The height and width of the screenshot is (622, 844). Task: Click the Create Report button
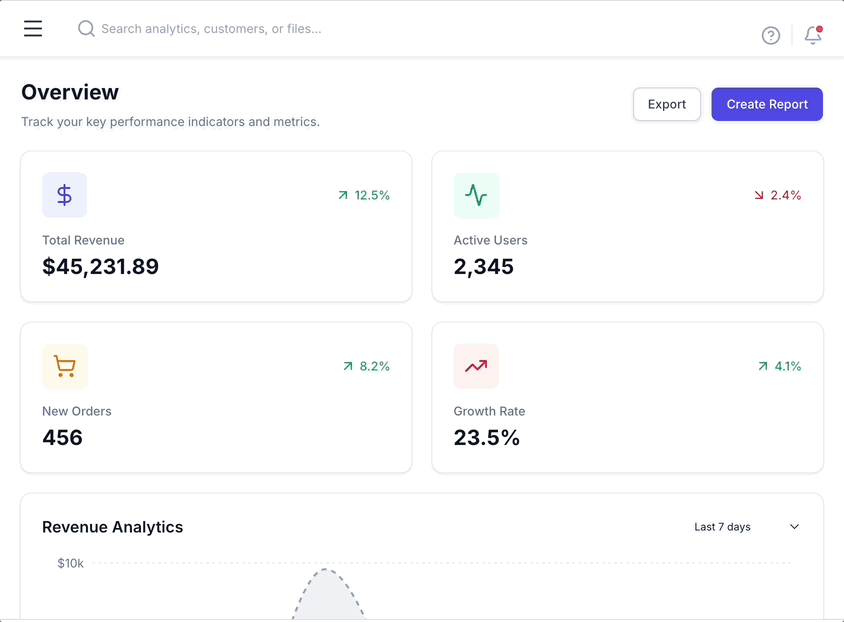pos(767,104)
